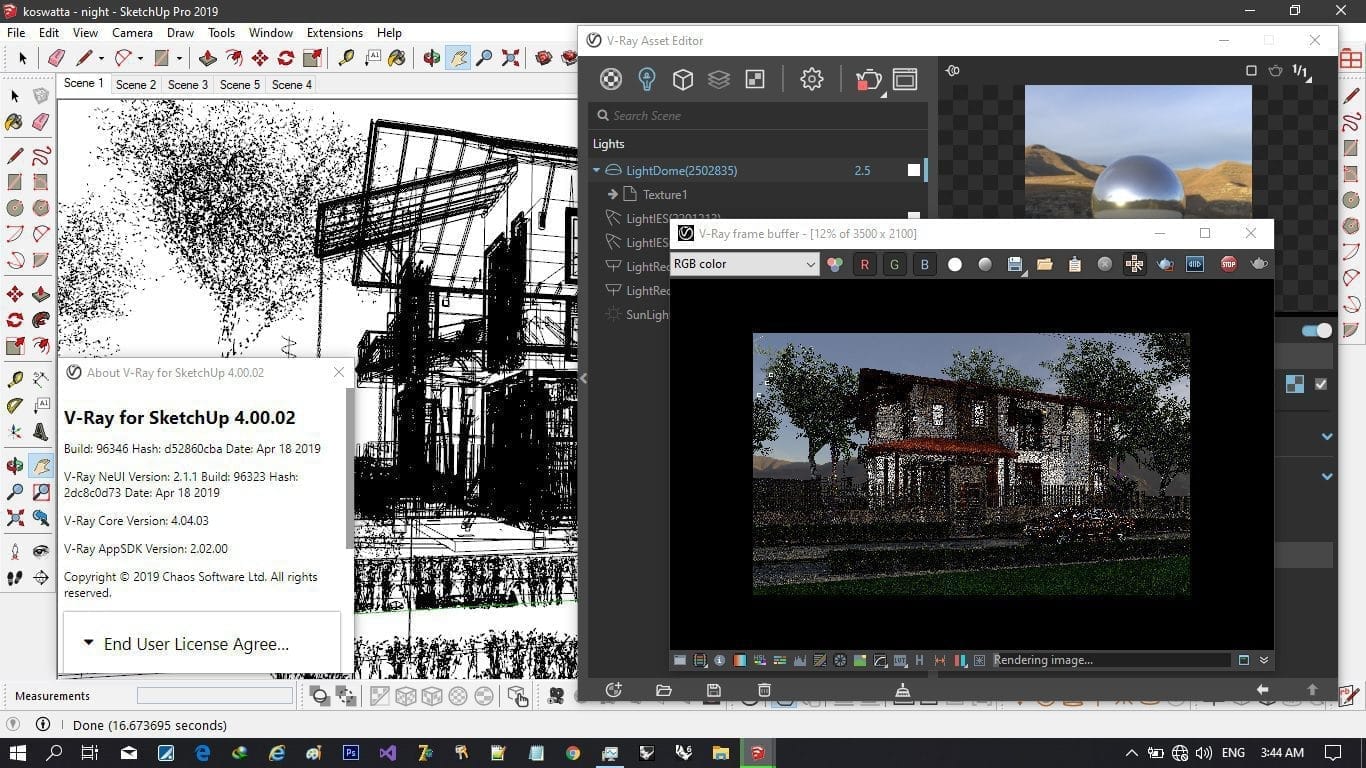This screenshot has height=768, width=1366.
Task: Open Materials tab in V-Ray Asset Editor
Action: [610, 79]
